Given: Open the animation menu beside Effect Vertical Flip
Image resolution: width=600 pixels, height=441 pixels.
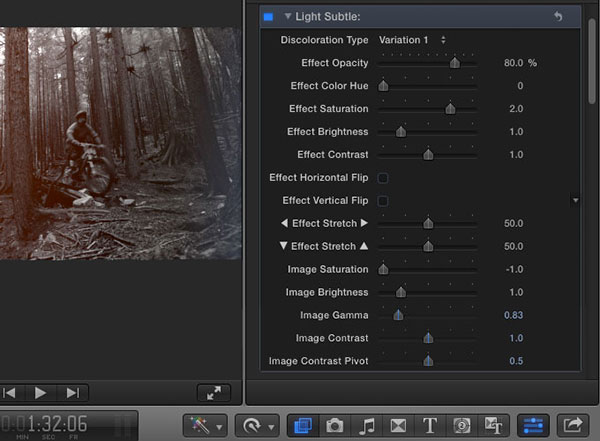Looking at the screenshot, I should [576, 200].
